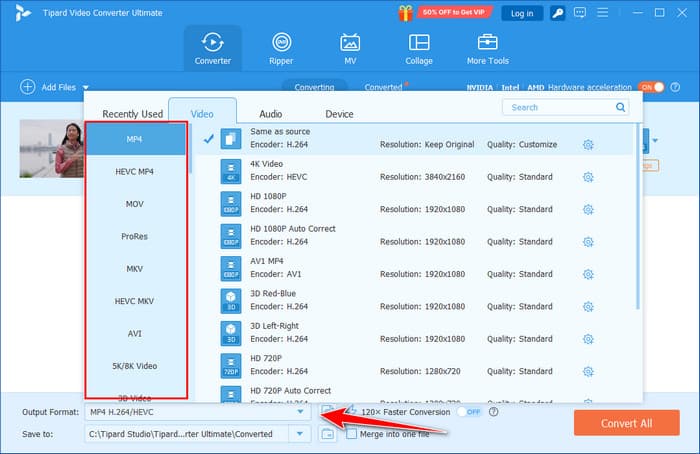The width and height of the screenshot is (700, 454).
Task: Open settings gear for AV1 MP4
Action: (x=588, y=274)
